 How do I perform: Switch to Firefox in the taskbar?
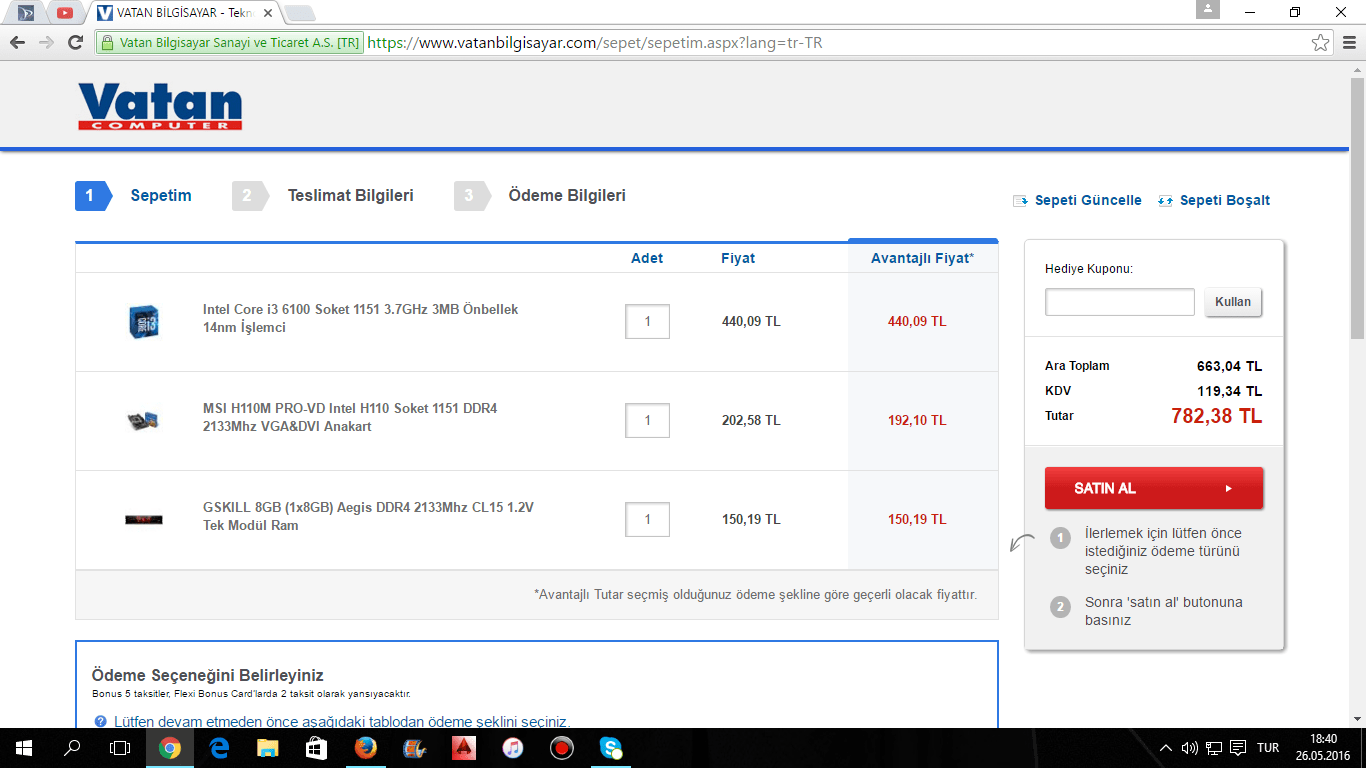[x=366, y=748]
